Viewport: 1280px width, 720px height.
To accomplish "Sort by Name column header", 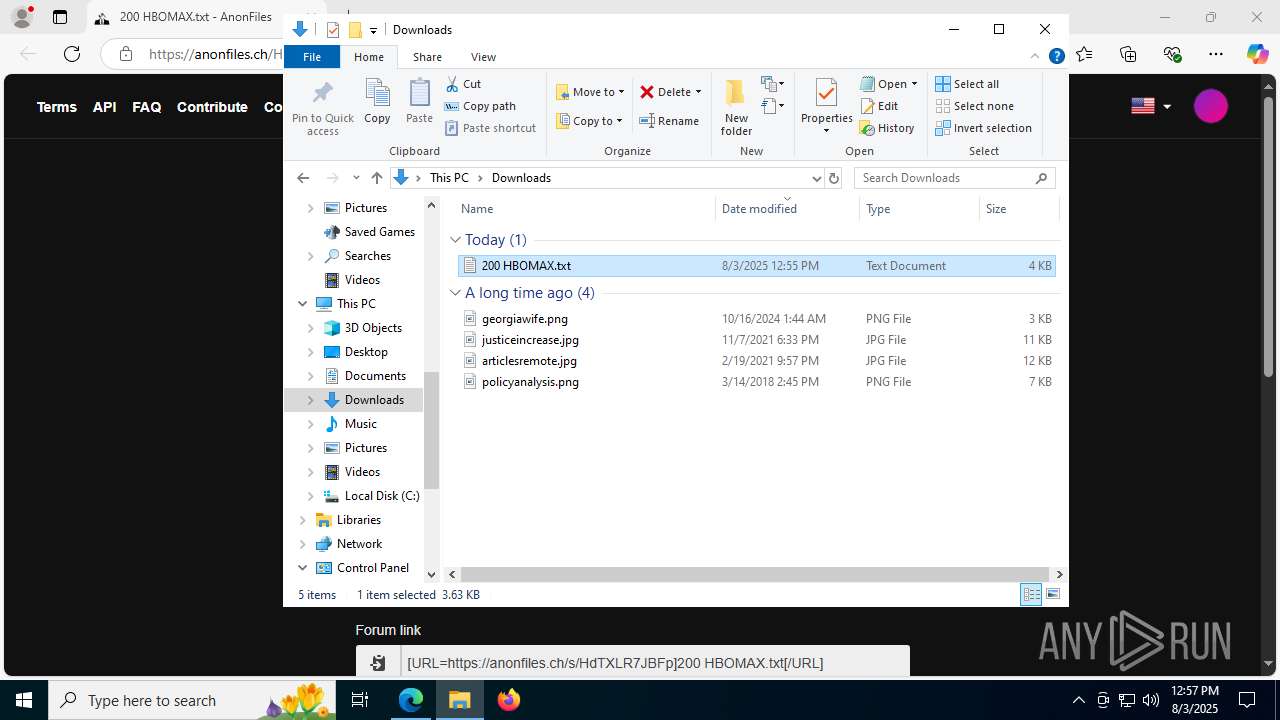I will [586, 209].
